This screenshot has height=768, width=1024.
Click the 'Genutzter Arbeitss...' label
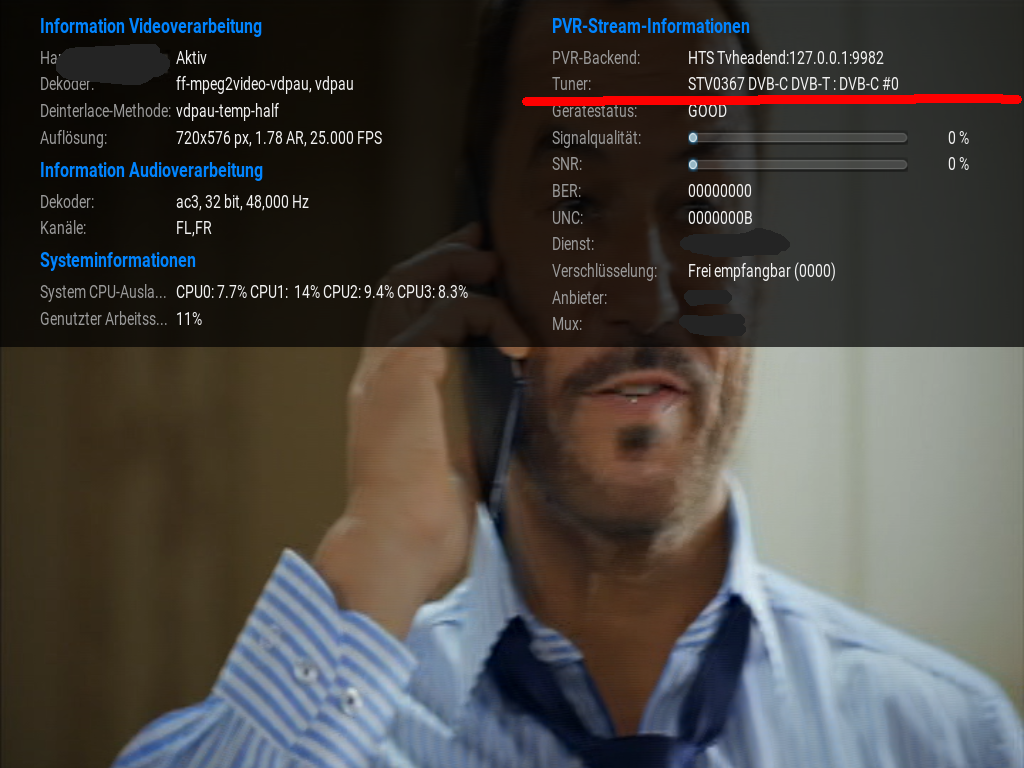click(x=103, y=319)
